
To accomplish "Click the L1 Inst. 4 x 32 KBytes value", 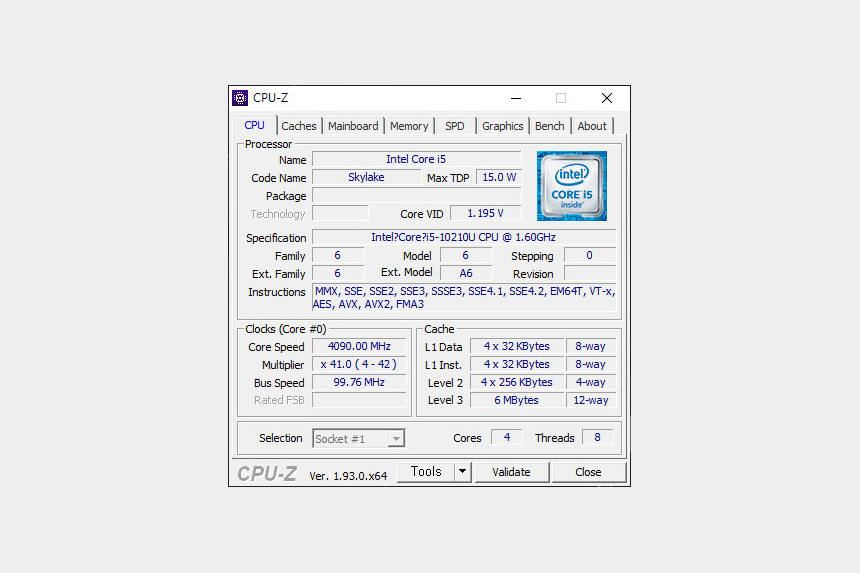I will point(517,364).
